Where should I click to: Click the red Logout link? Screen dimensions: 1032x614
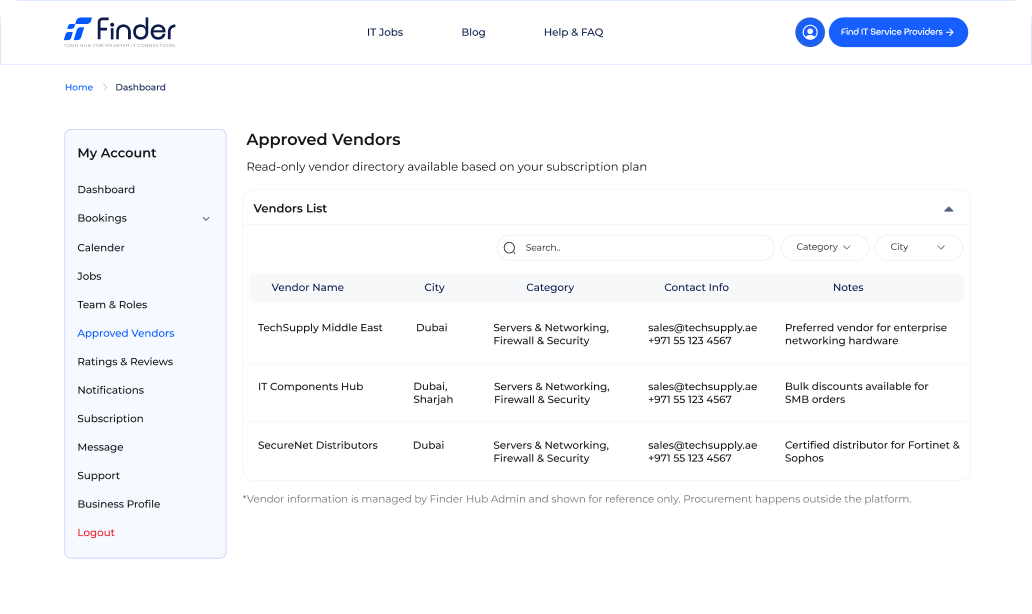[96, 532]
